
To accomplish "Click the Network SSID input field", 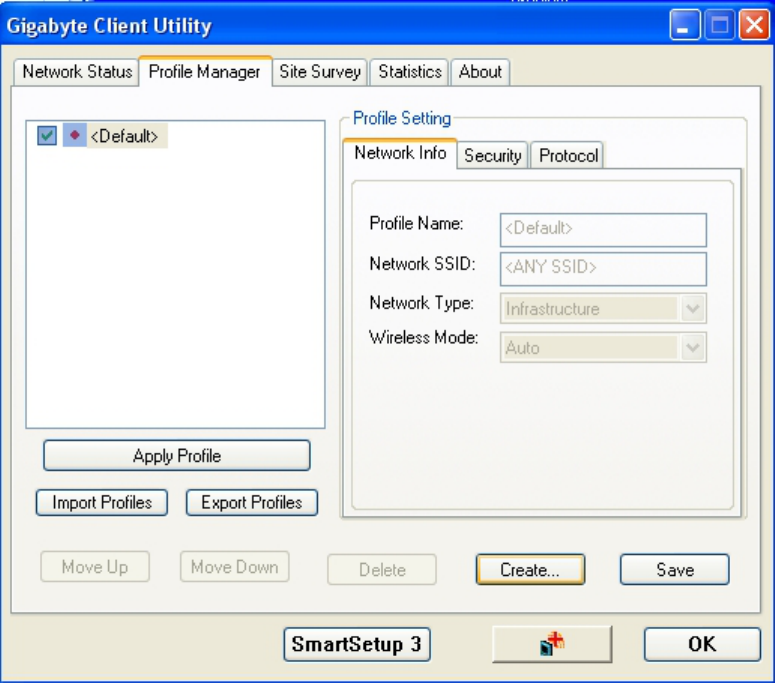I will pos(603,269).
